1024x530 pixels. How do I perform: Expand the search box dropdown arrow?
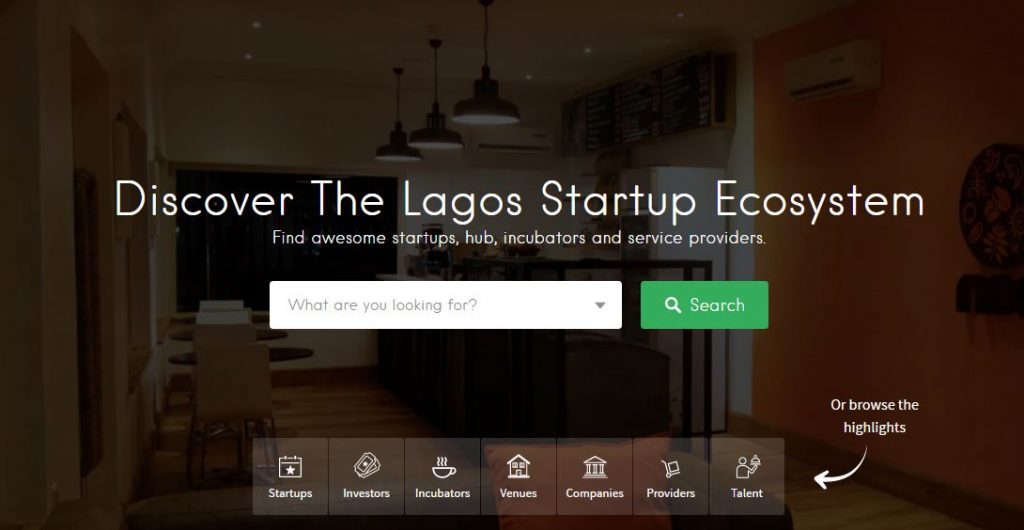tap(600, 305)
